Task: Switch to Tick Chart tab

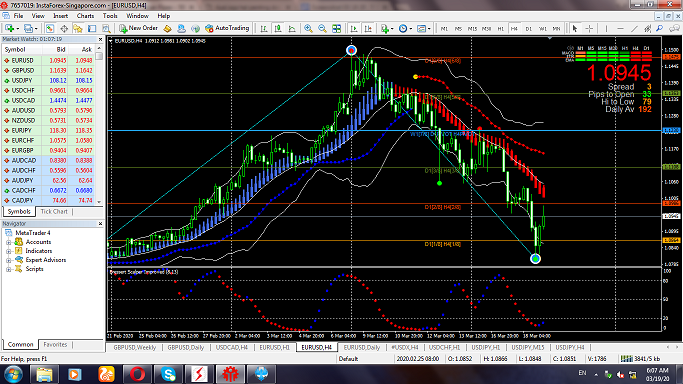Action: [54, 212]
